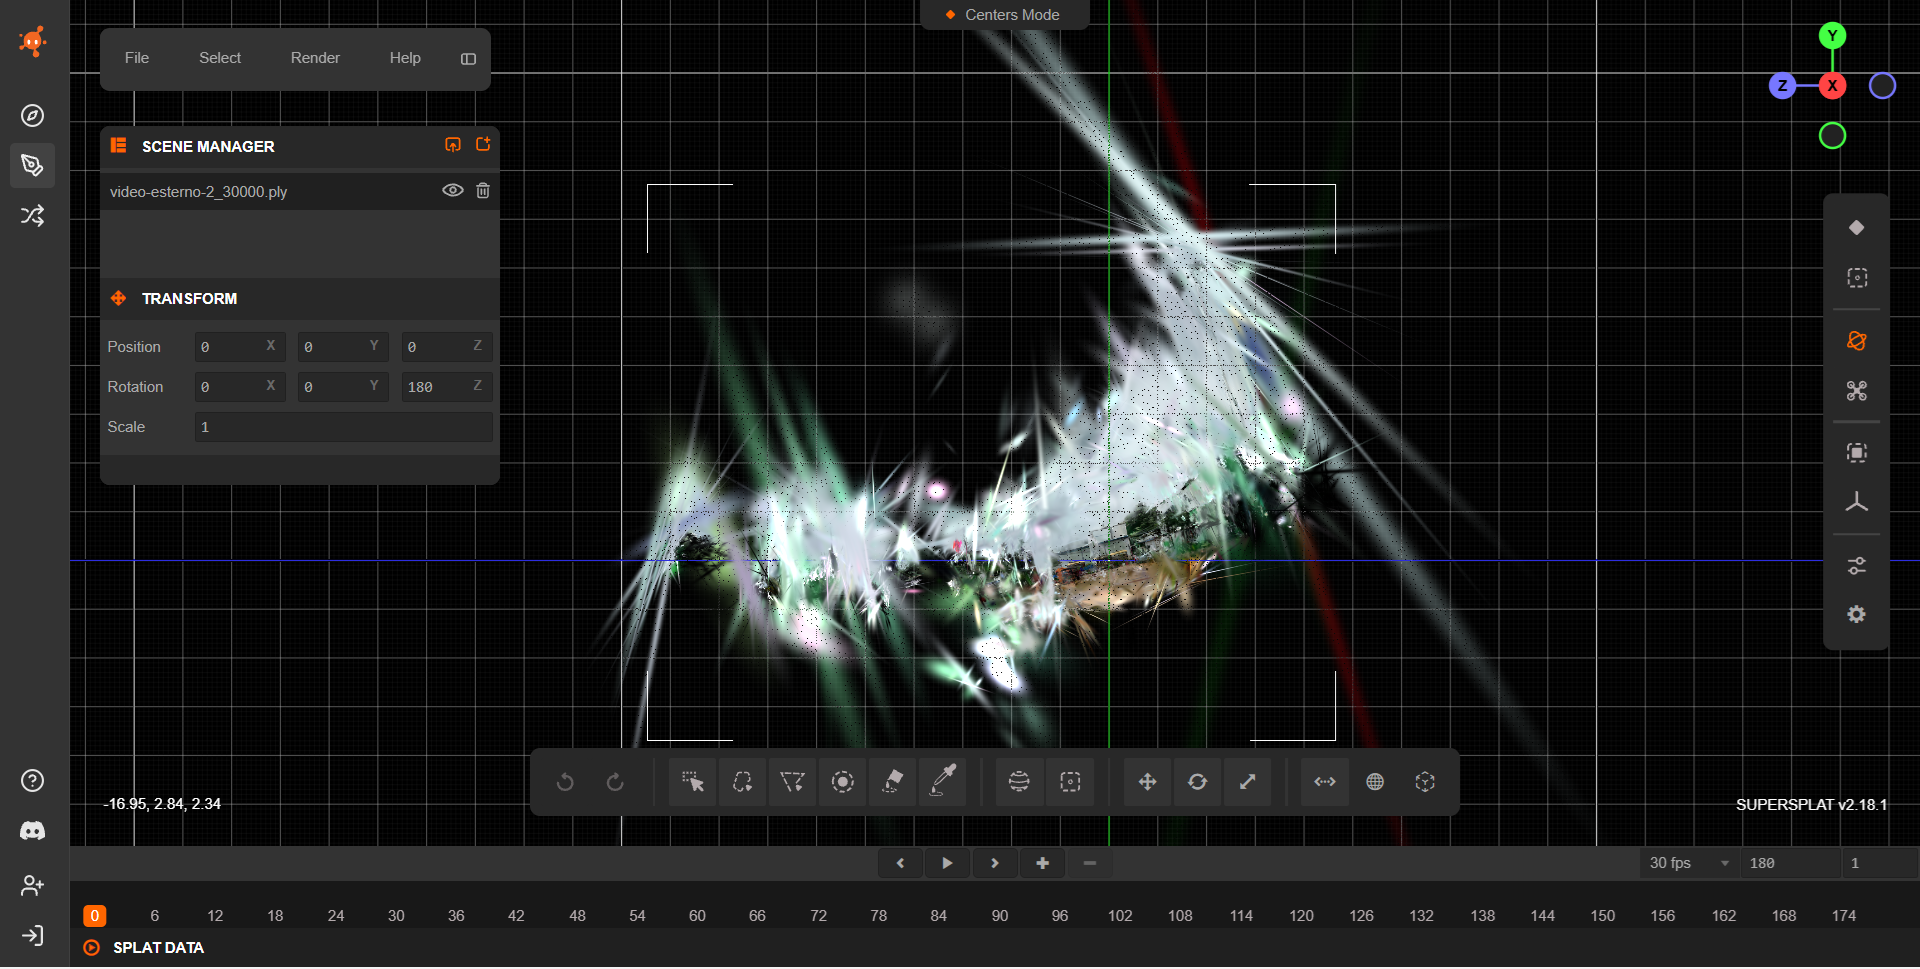The height and width of the screenshot is (969, 1920).
Task: Expand view options sliders panel
Action: point(1857,566)
